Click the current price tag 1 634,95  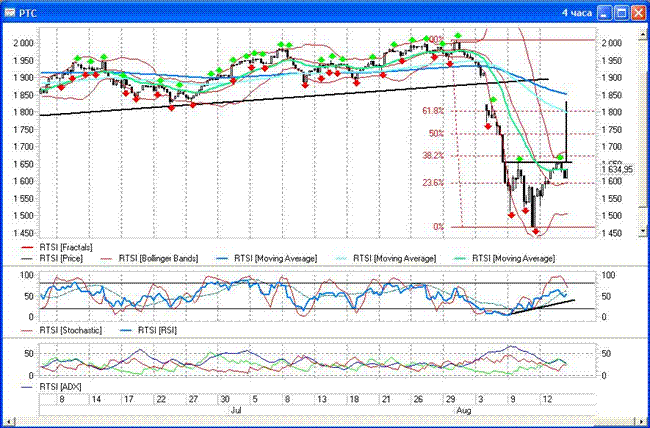point(617,169)
